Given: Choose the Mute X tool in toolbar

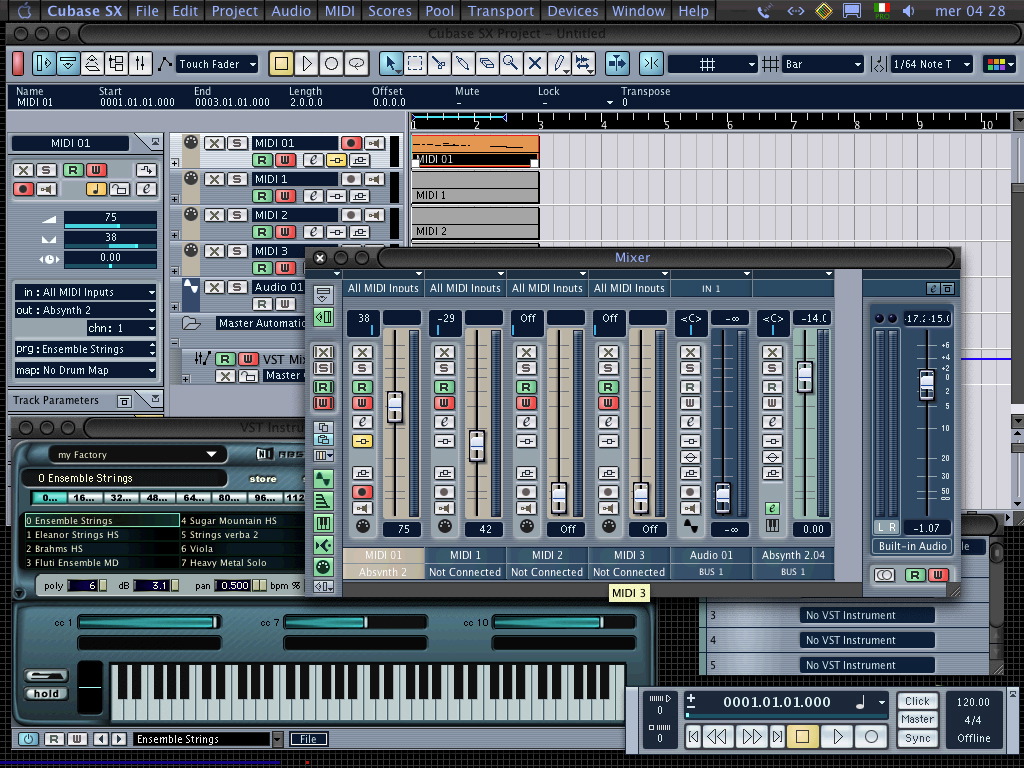Looking at the screenshot, I should (x=535, y=64).
